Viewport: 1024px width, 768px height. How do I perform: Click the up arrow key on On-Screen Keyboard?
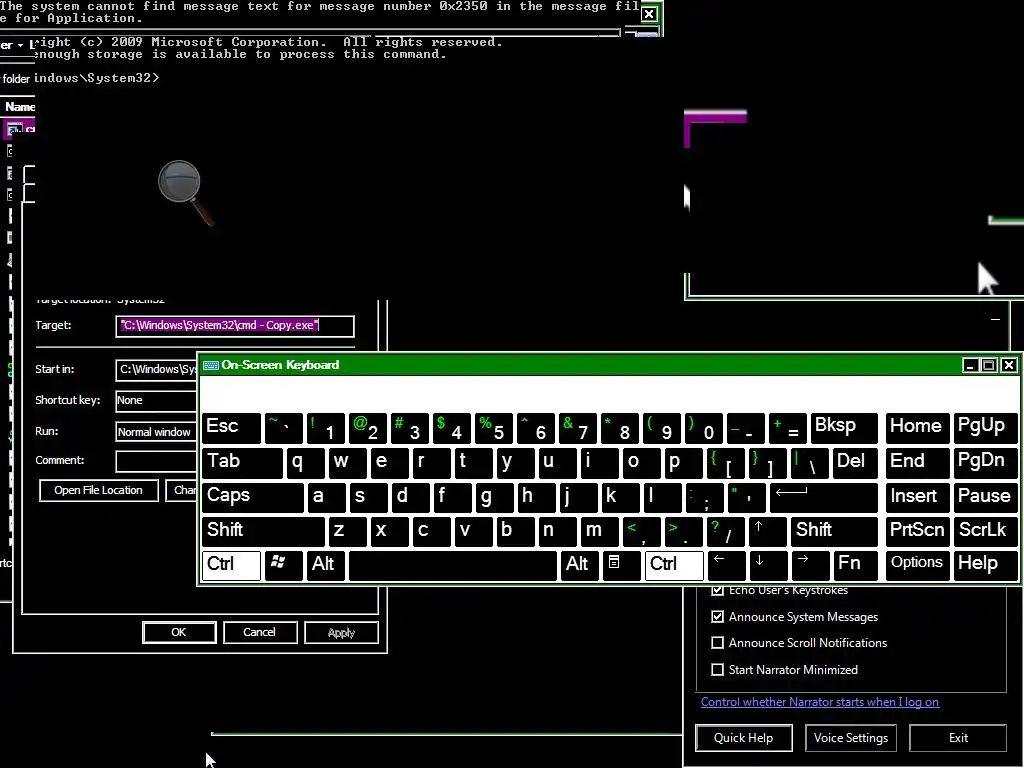(767, 531)
